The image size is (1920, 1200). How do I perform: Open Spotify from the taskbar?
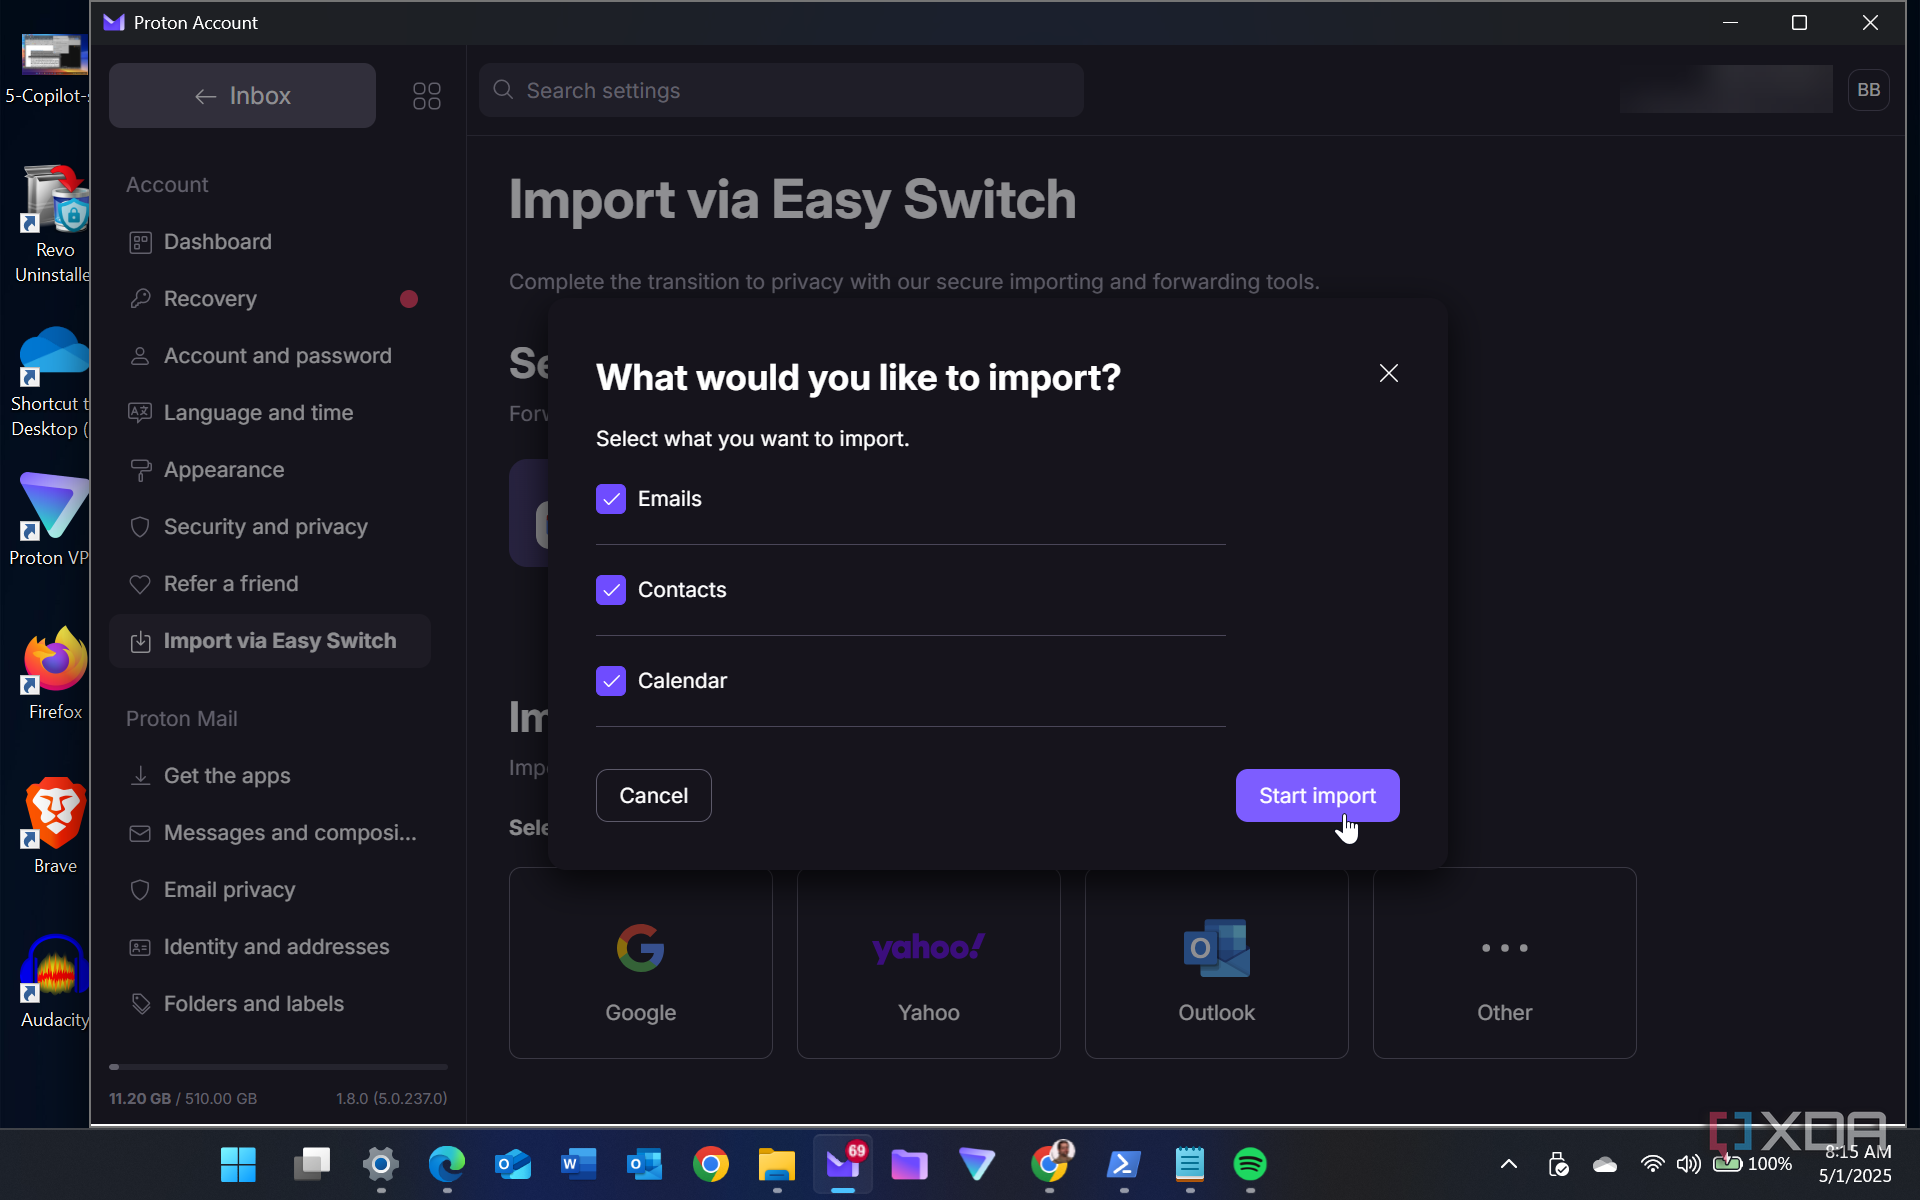pyautogui.click(x=1250, y=1164)
